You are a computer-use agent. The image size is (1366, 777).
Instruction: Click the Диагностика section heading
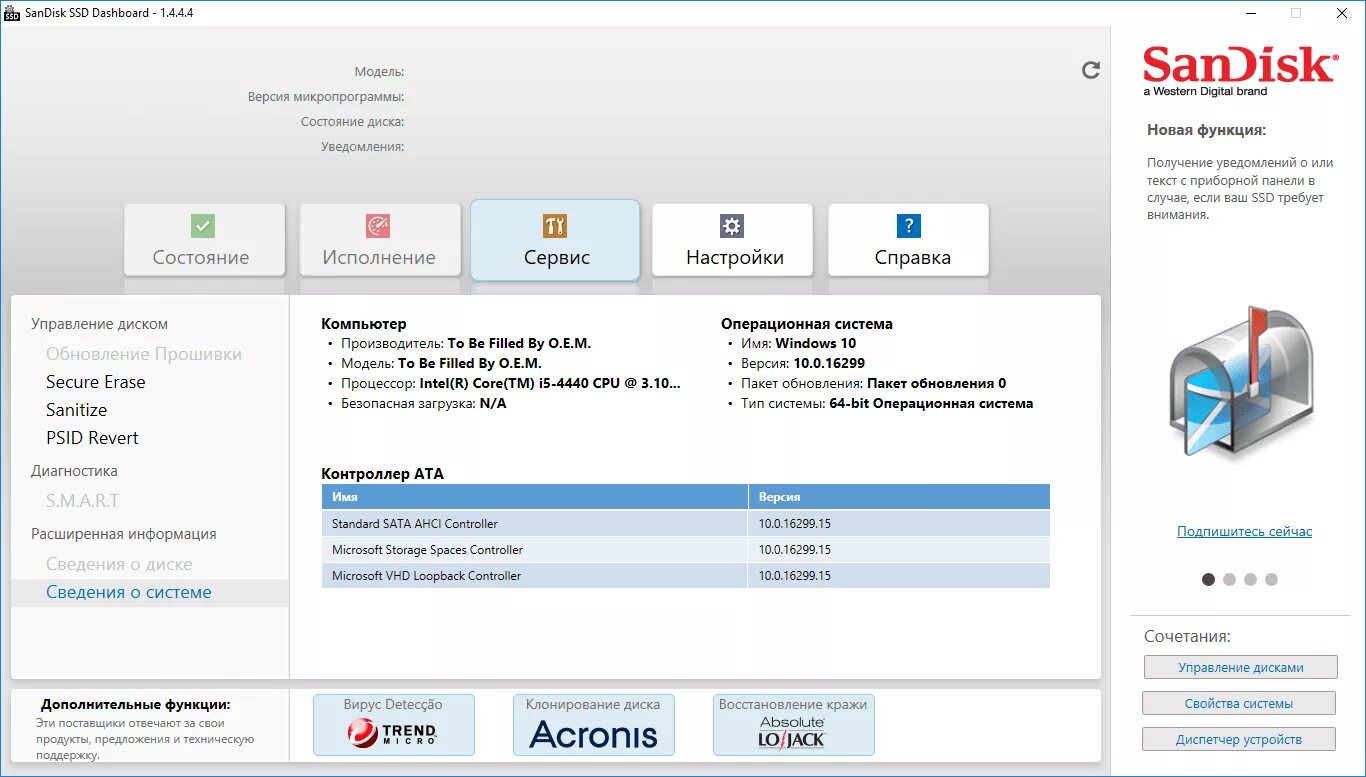click(74, 471)
